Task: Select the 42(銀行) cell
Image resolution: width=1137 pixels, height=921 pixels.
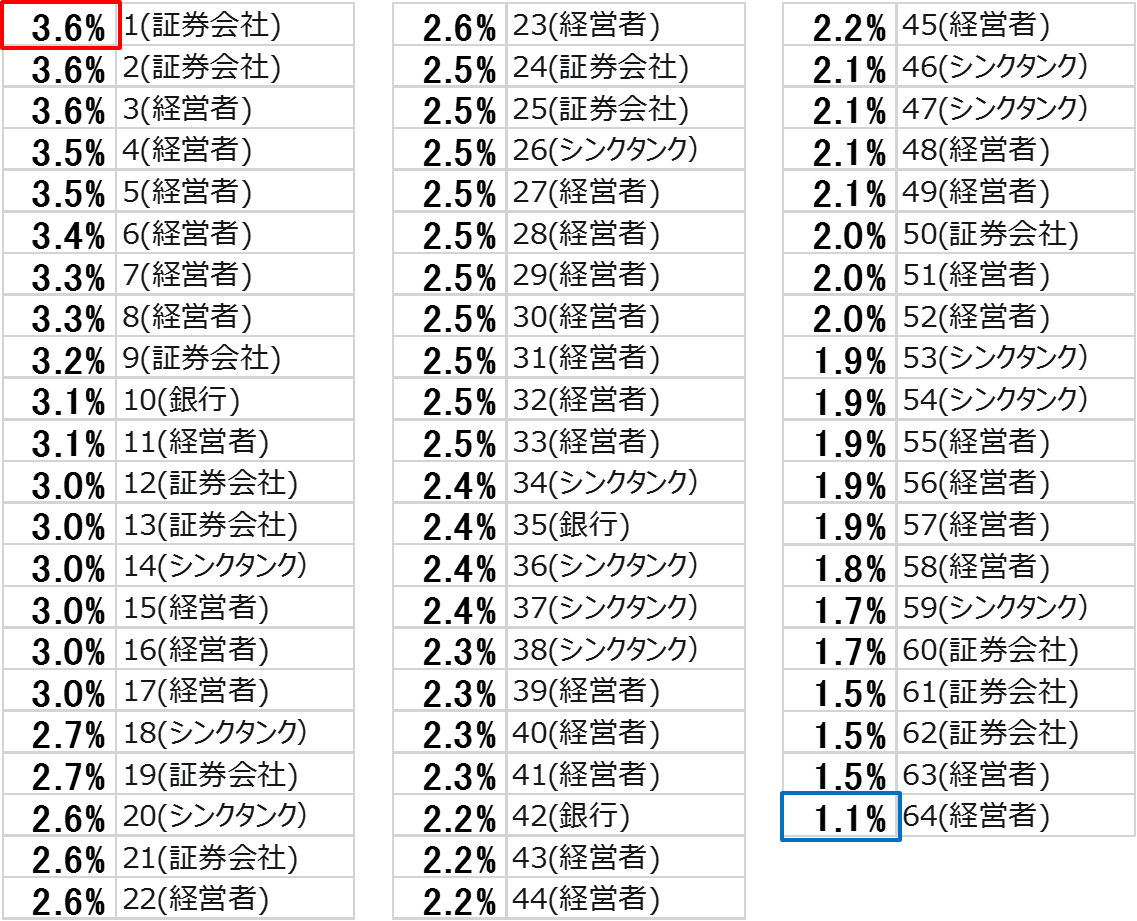Action: point(625,816)
